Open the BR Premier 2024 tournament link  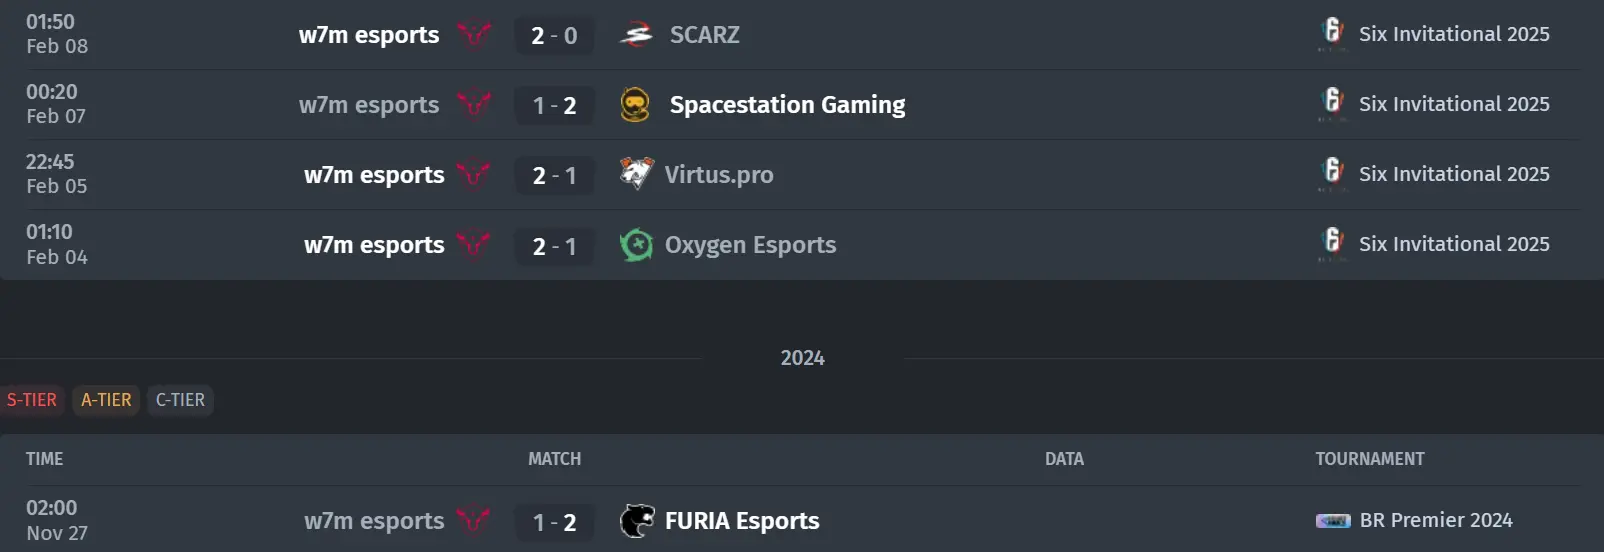(x=1436, y=520)
